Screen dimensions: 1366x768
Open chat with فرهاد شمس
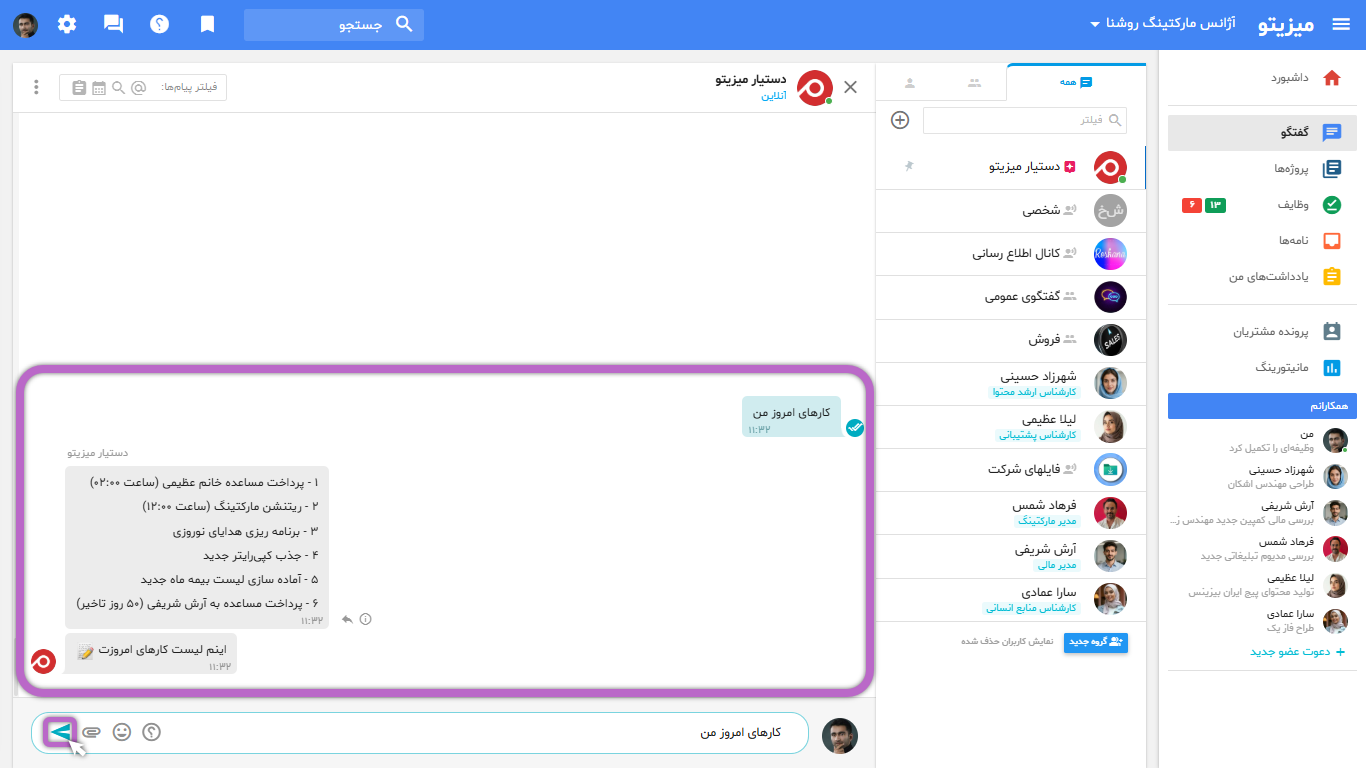[1010, 512]
